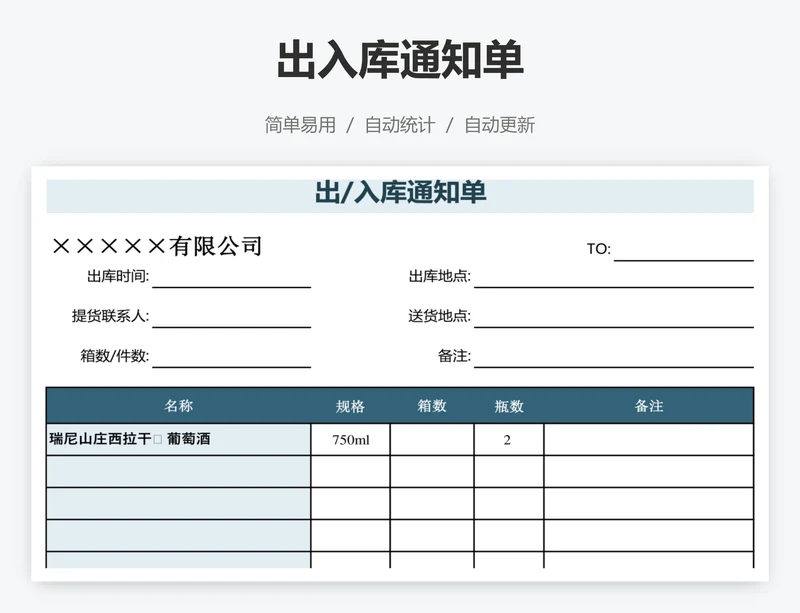The height and width of the screenshot is (613, 800).
Task: Click the 出库地点 blank field
Action: tap(614, 278)
